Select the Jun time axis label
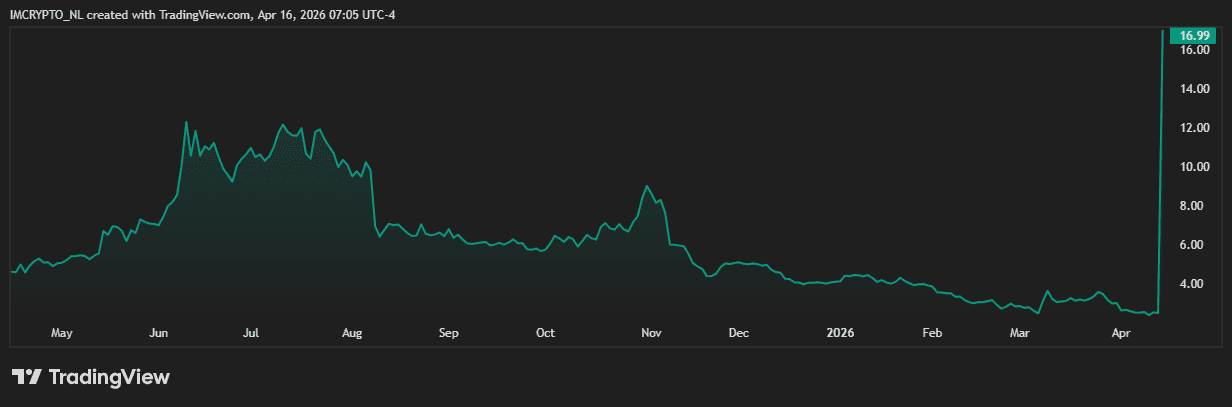This screenshot has width=1232, height=407. pos(158,332)
